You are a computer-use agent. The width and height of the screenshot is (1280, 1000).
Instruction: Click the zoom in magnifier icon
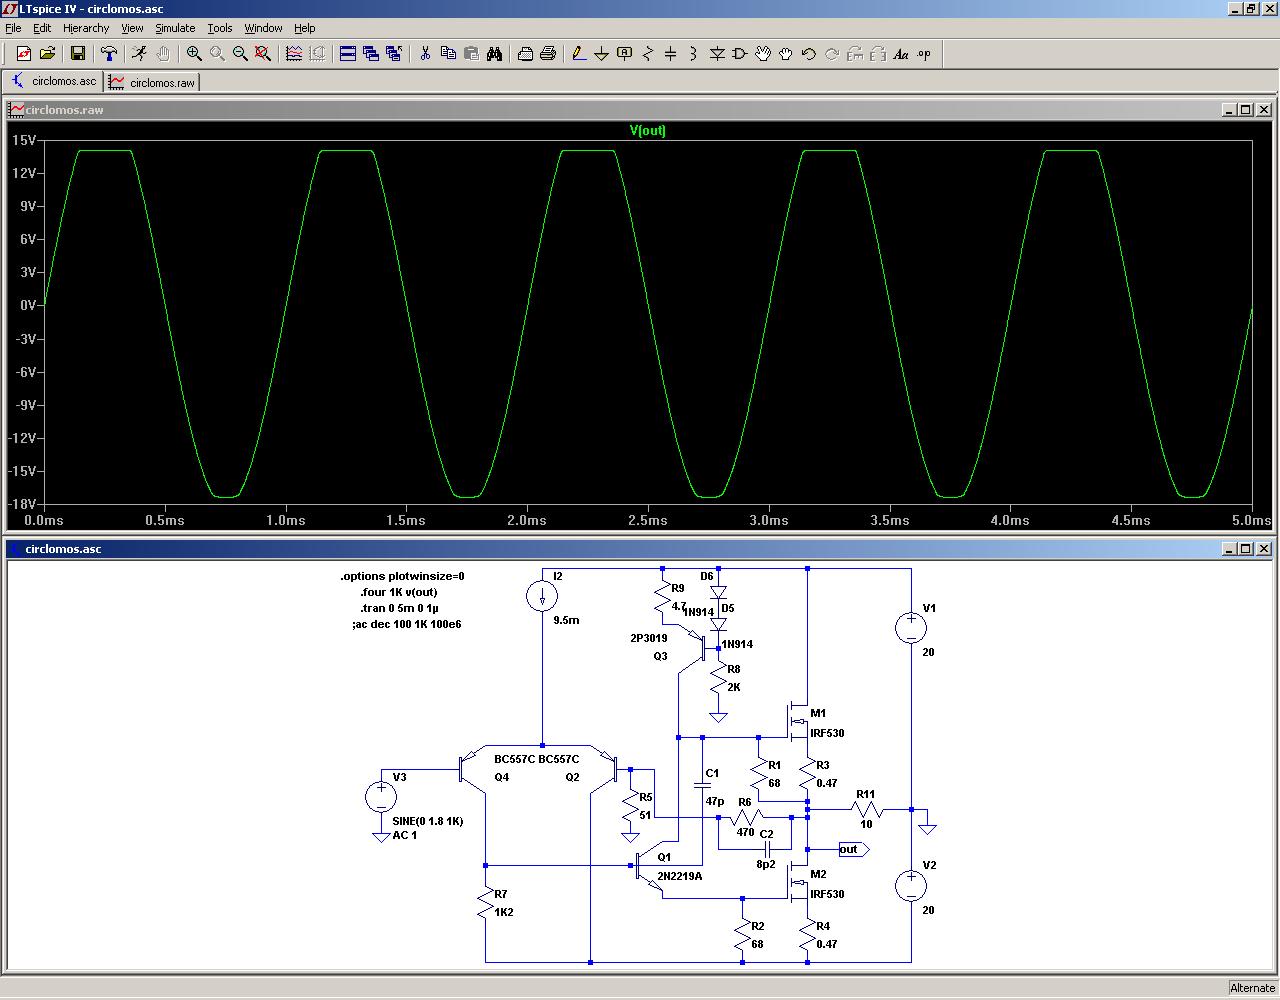pyautogui.click(x=194, y=54)
